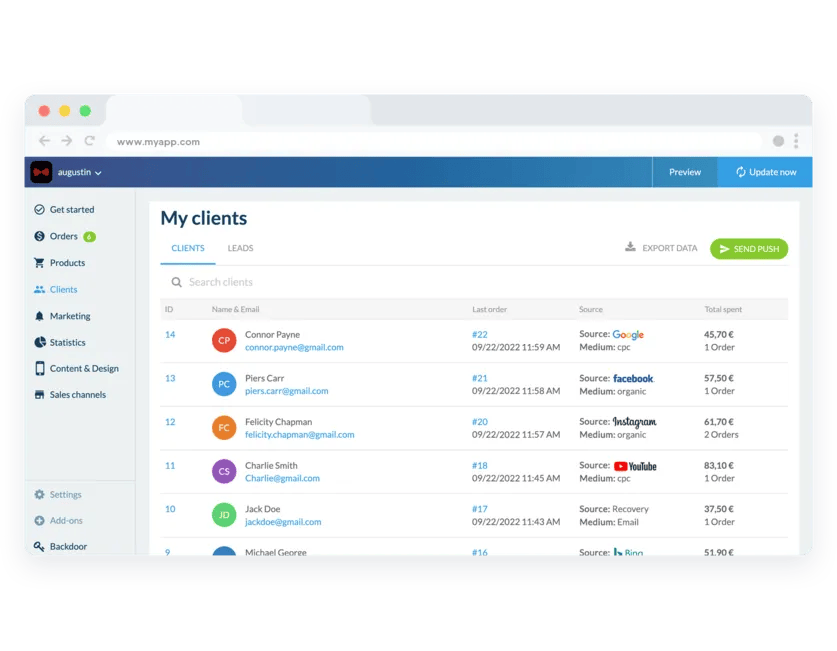Open Settings with the gear icon

[37, 494]
